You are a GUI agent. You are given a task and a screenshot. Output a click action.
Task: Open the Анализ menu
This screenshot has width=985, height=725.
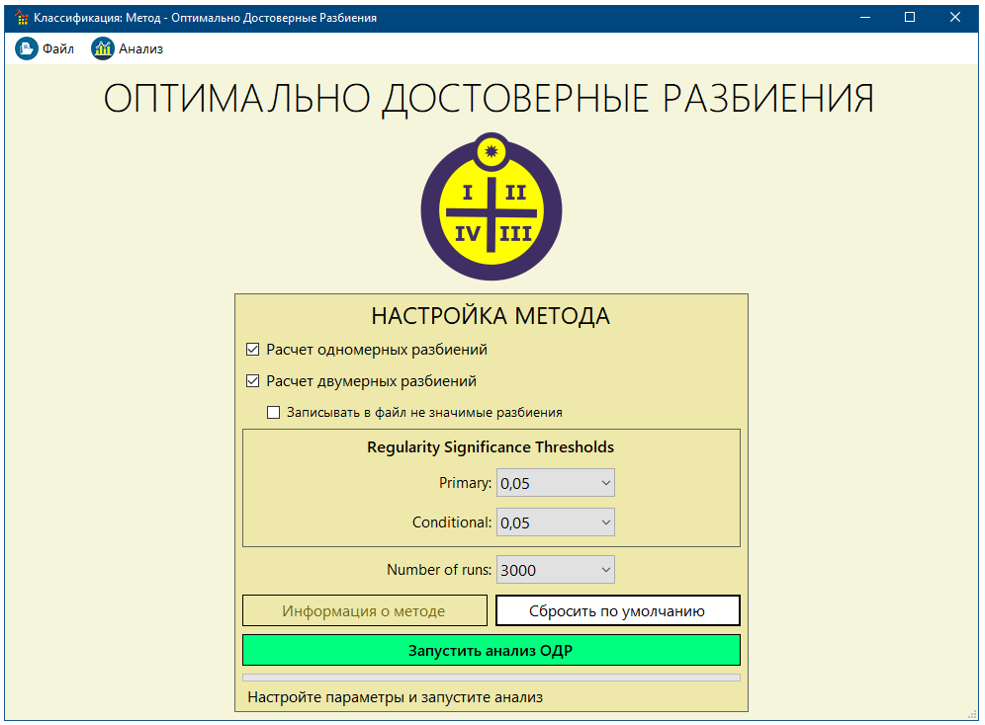(x=140, y=48)
